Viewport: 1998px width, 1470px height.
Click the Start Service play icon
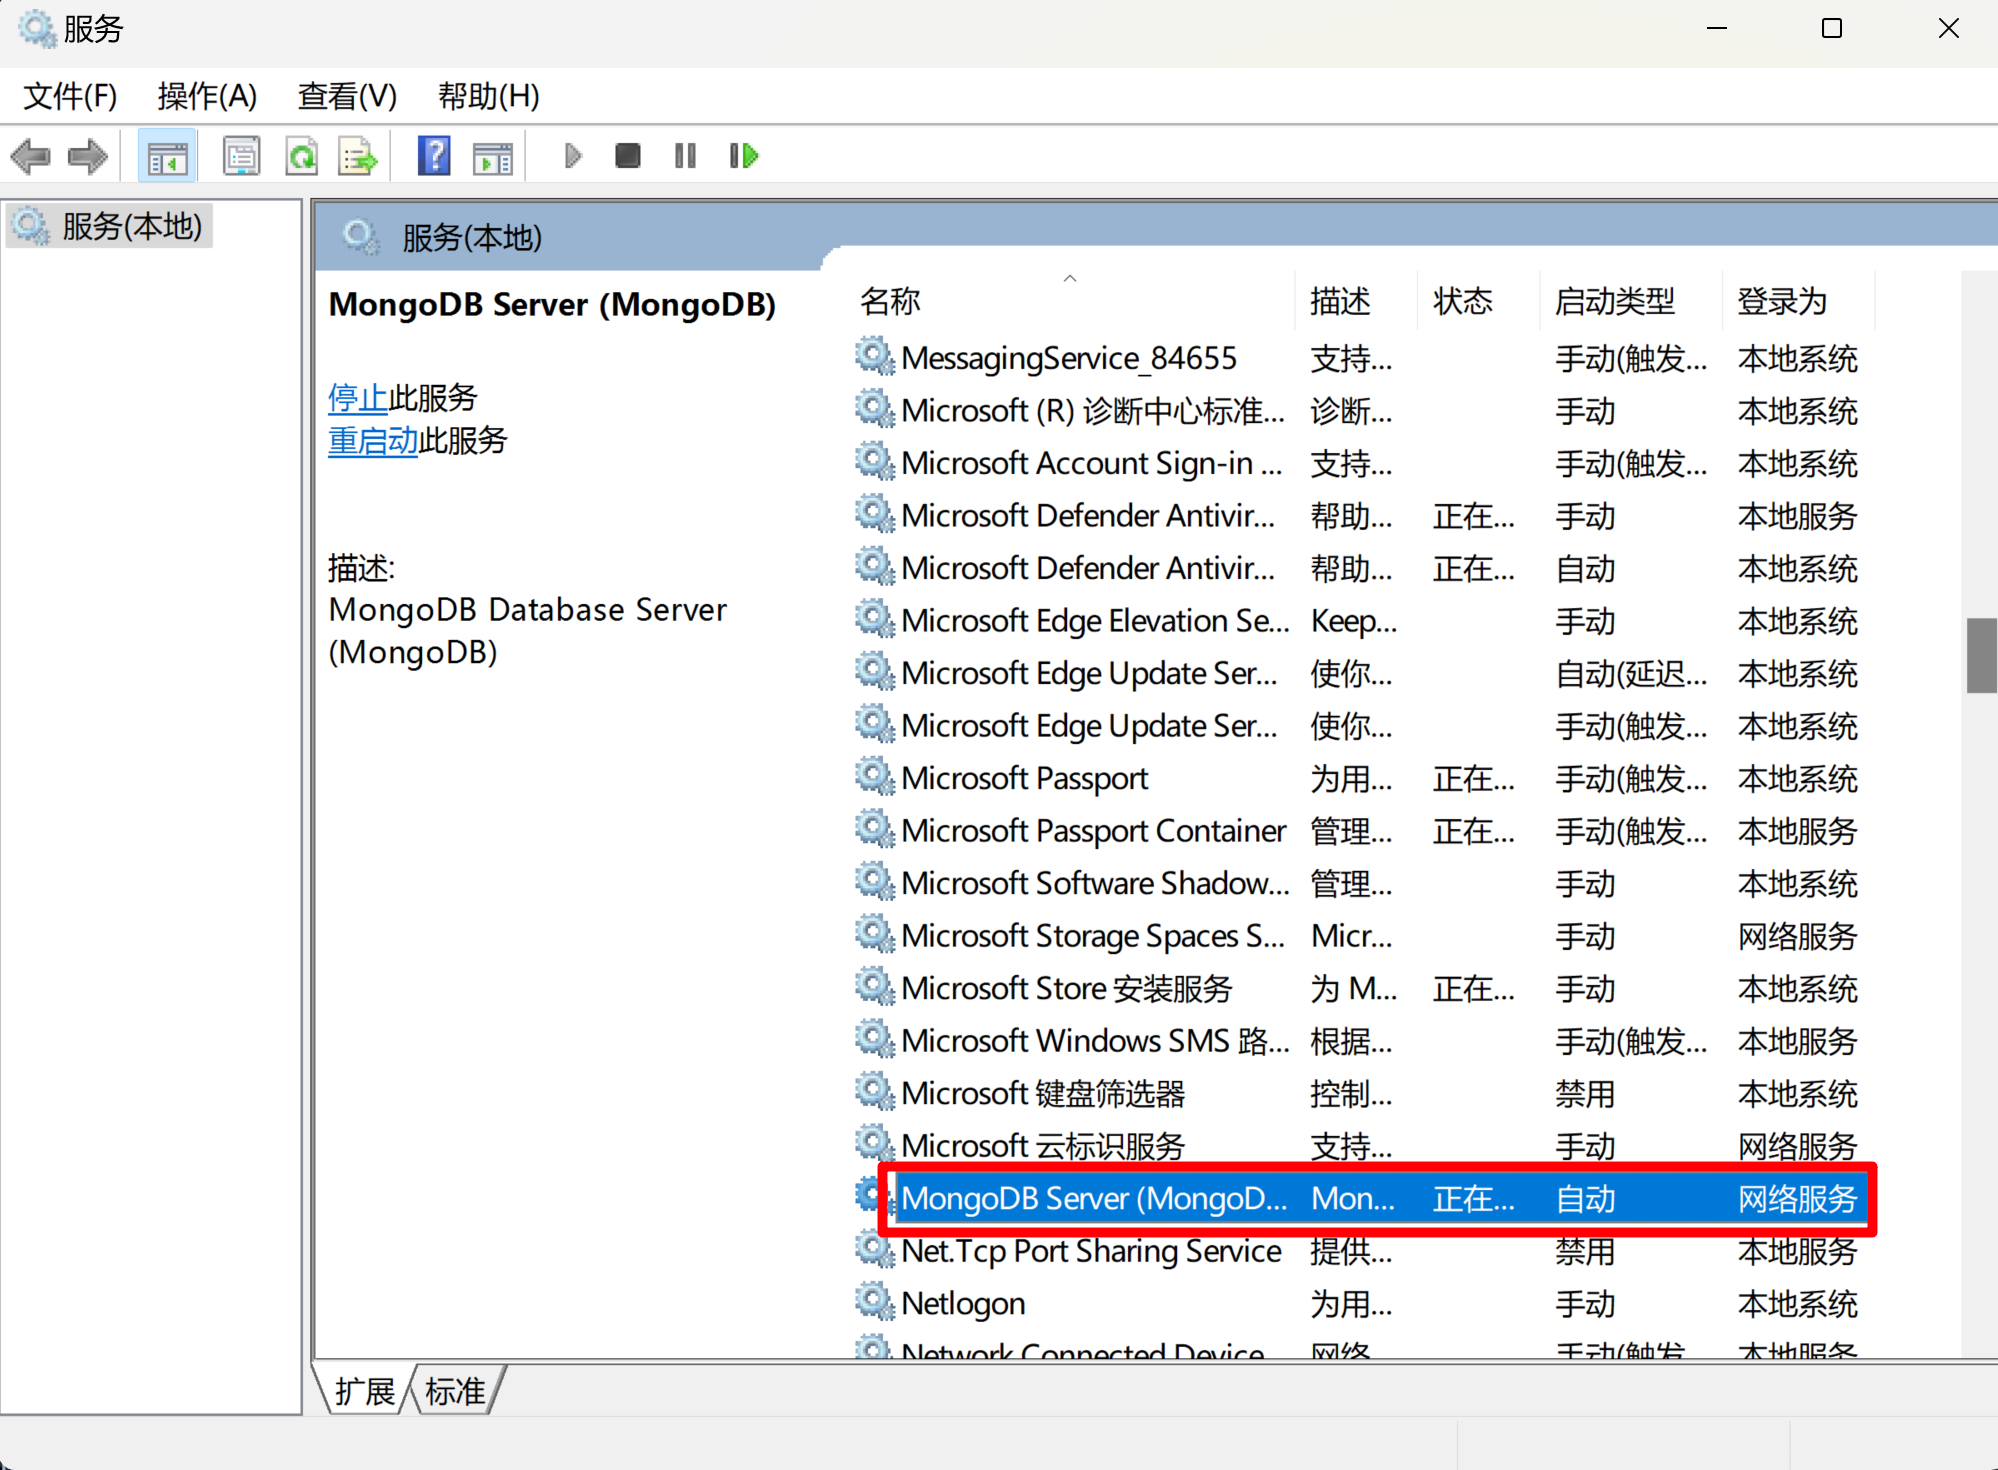[x=573, y=156]
